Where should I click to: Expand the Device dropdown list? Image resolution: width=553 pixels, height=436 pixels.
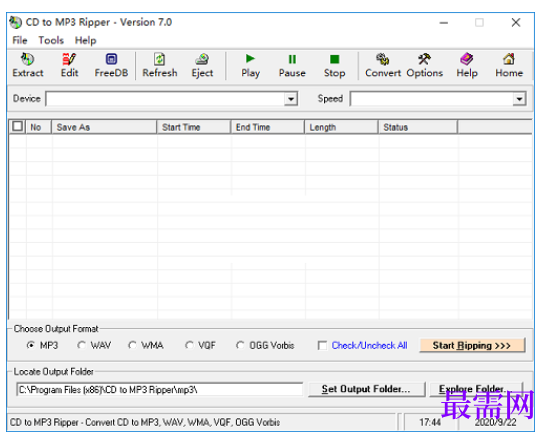[291, 99]
